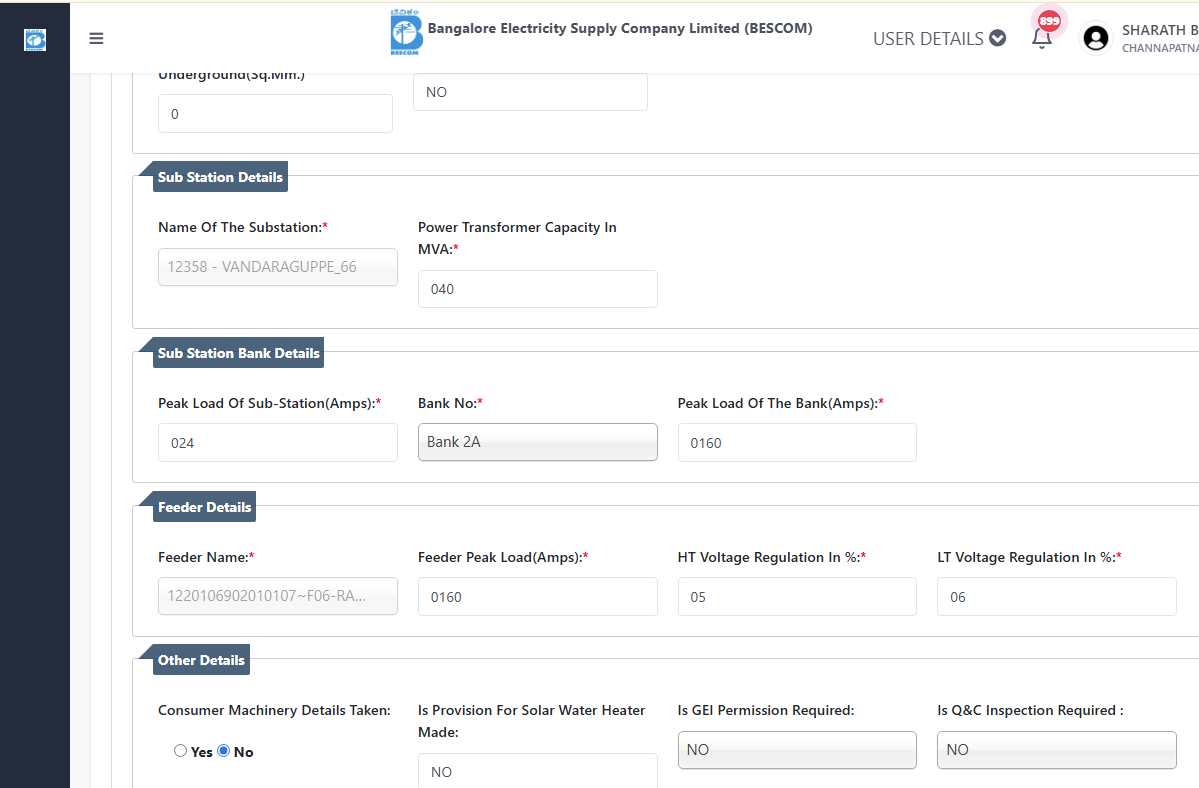Viewport: 1199px width, 788px height.
Task: Click the user profile avatar icon
Action: click(1096, 38)
